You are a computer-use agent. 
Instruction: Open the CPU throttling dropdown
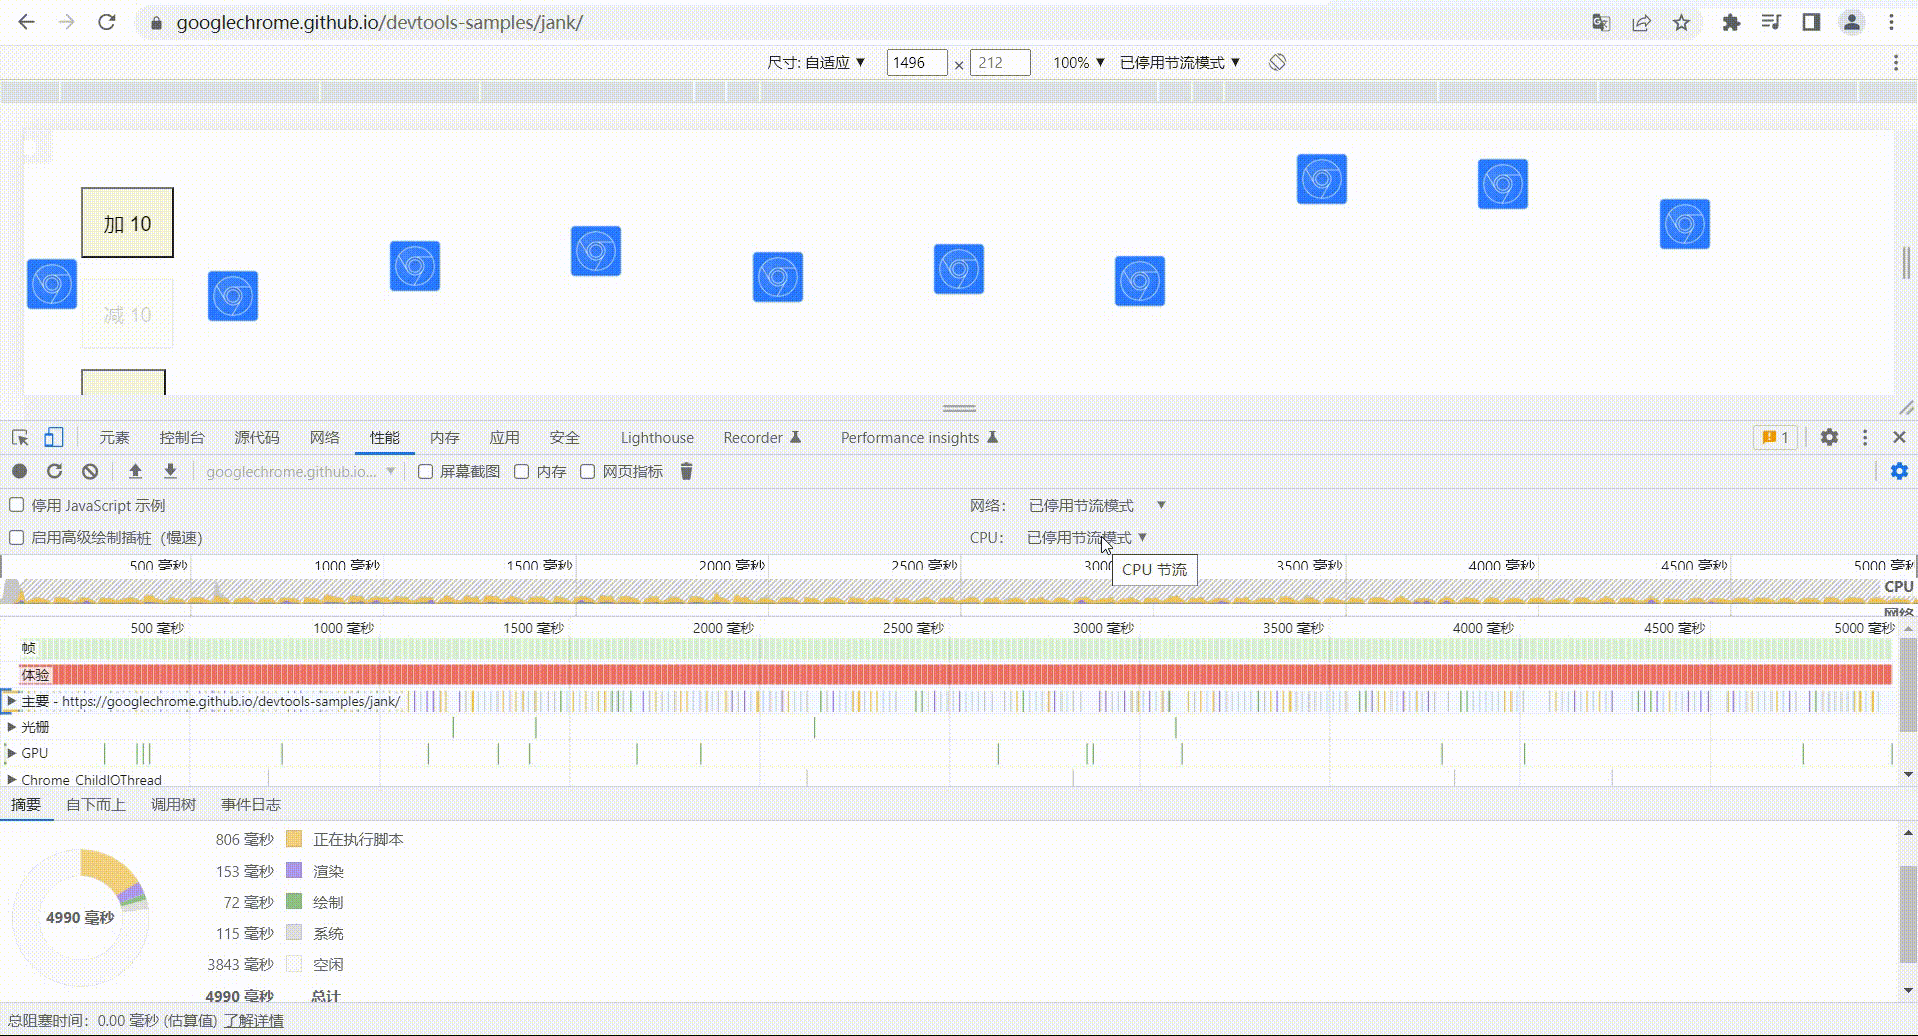pos(1087,537)
